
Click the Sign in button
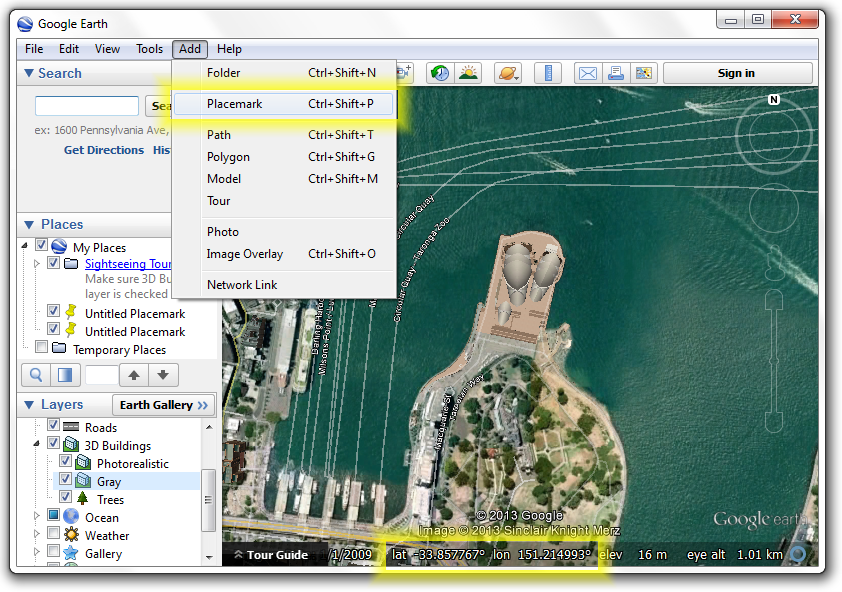tap(736, 73)
